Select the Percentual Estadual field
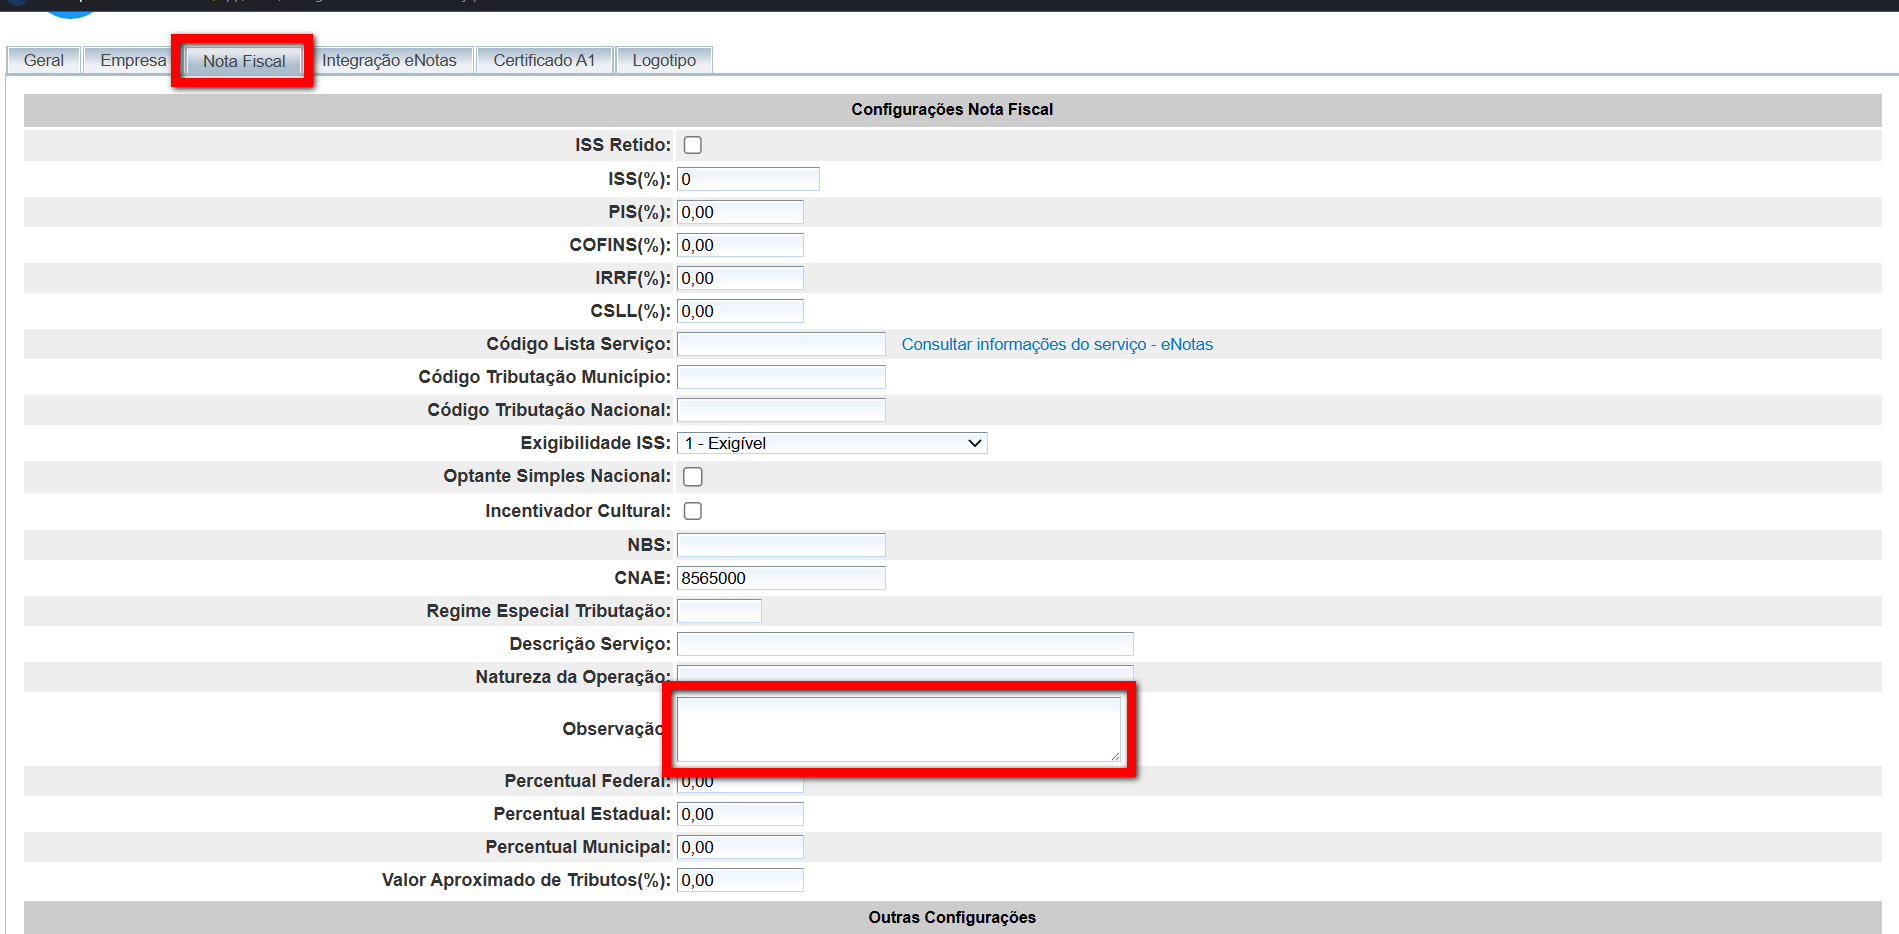 [740, 814]
